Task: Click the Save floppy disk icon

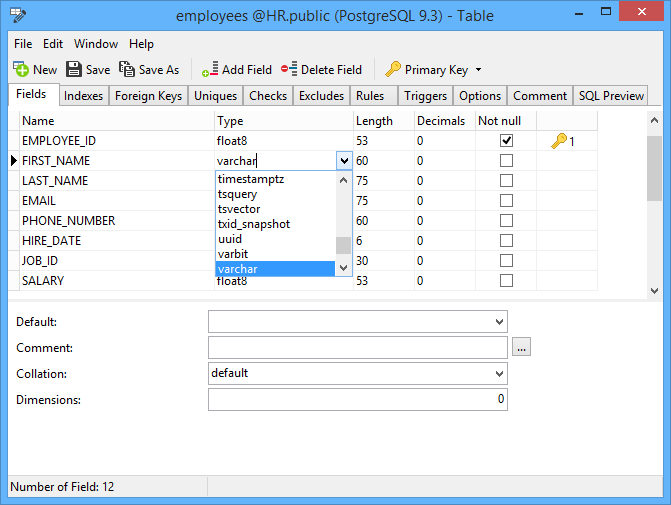Action: pos(74,69)
